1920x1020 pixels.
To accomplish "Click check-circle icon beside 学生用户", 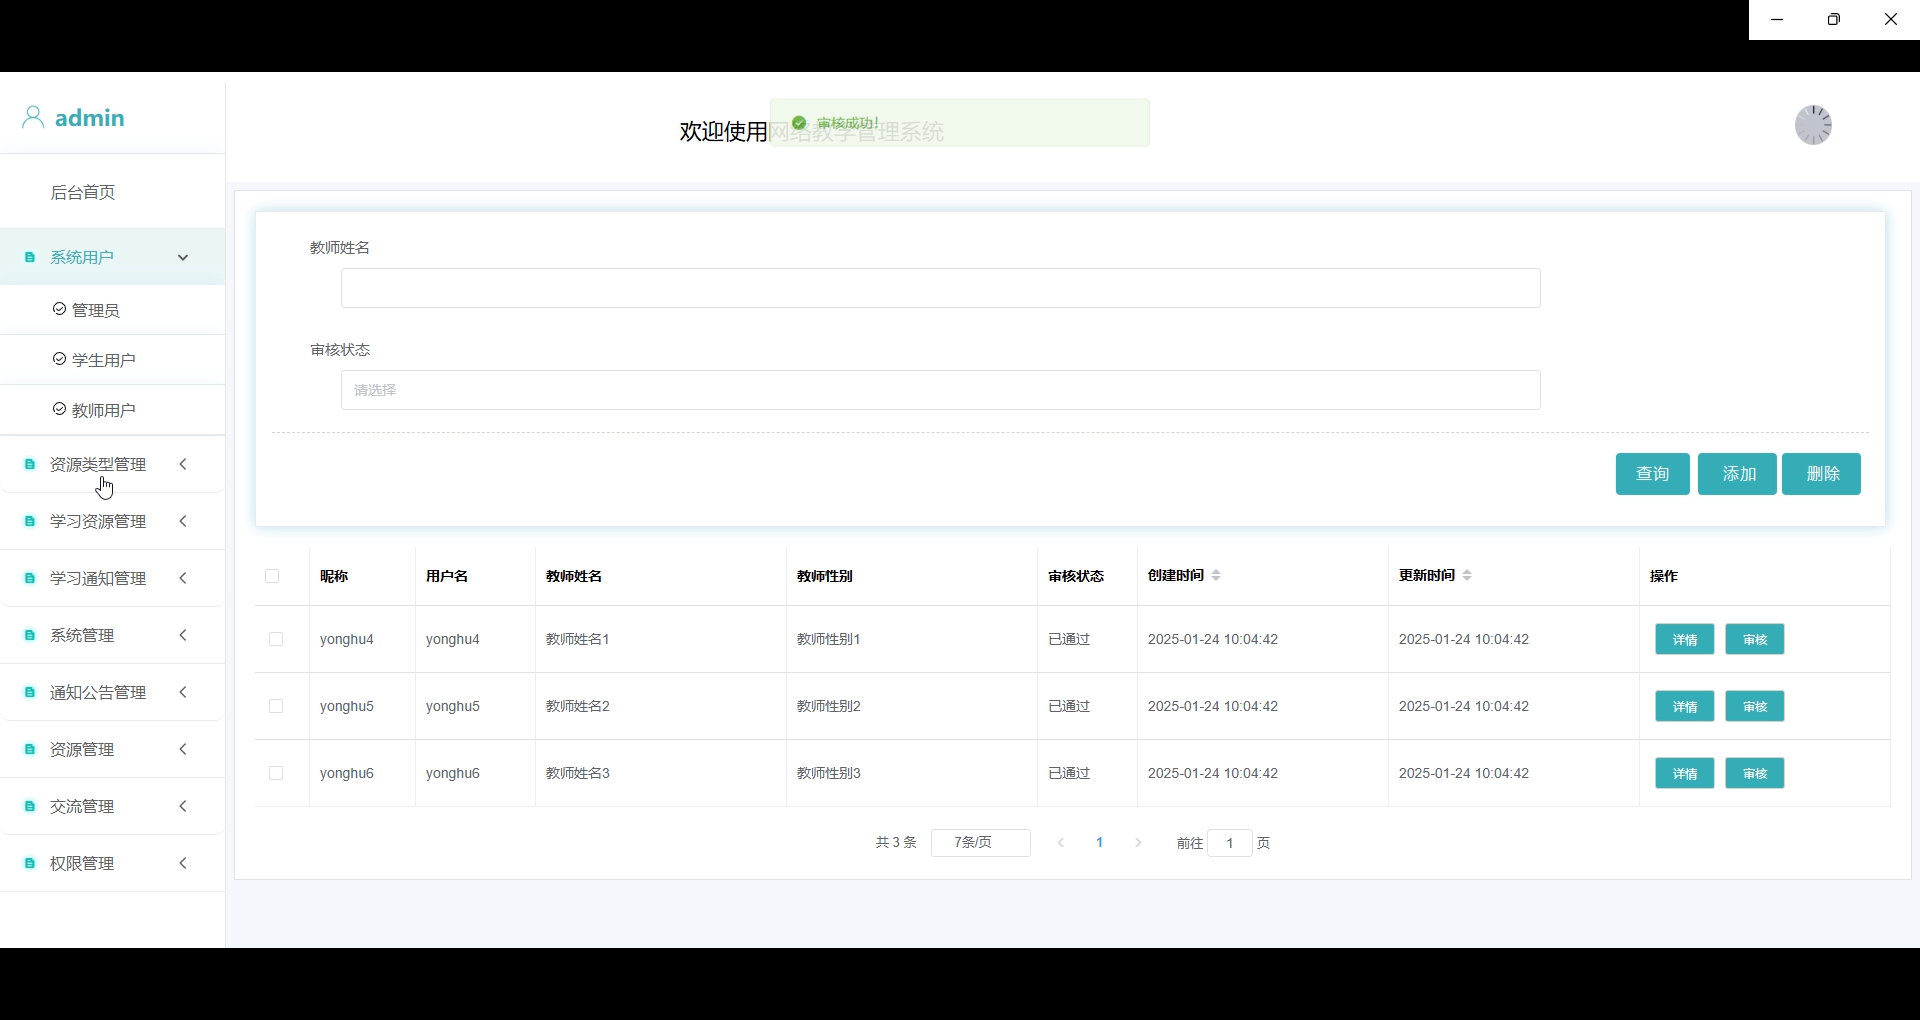I will click(x=59, y=359).
